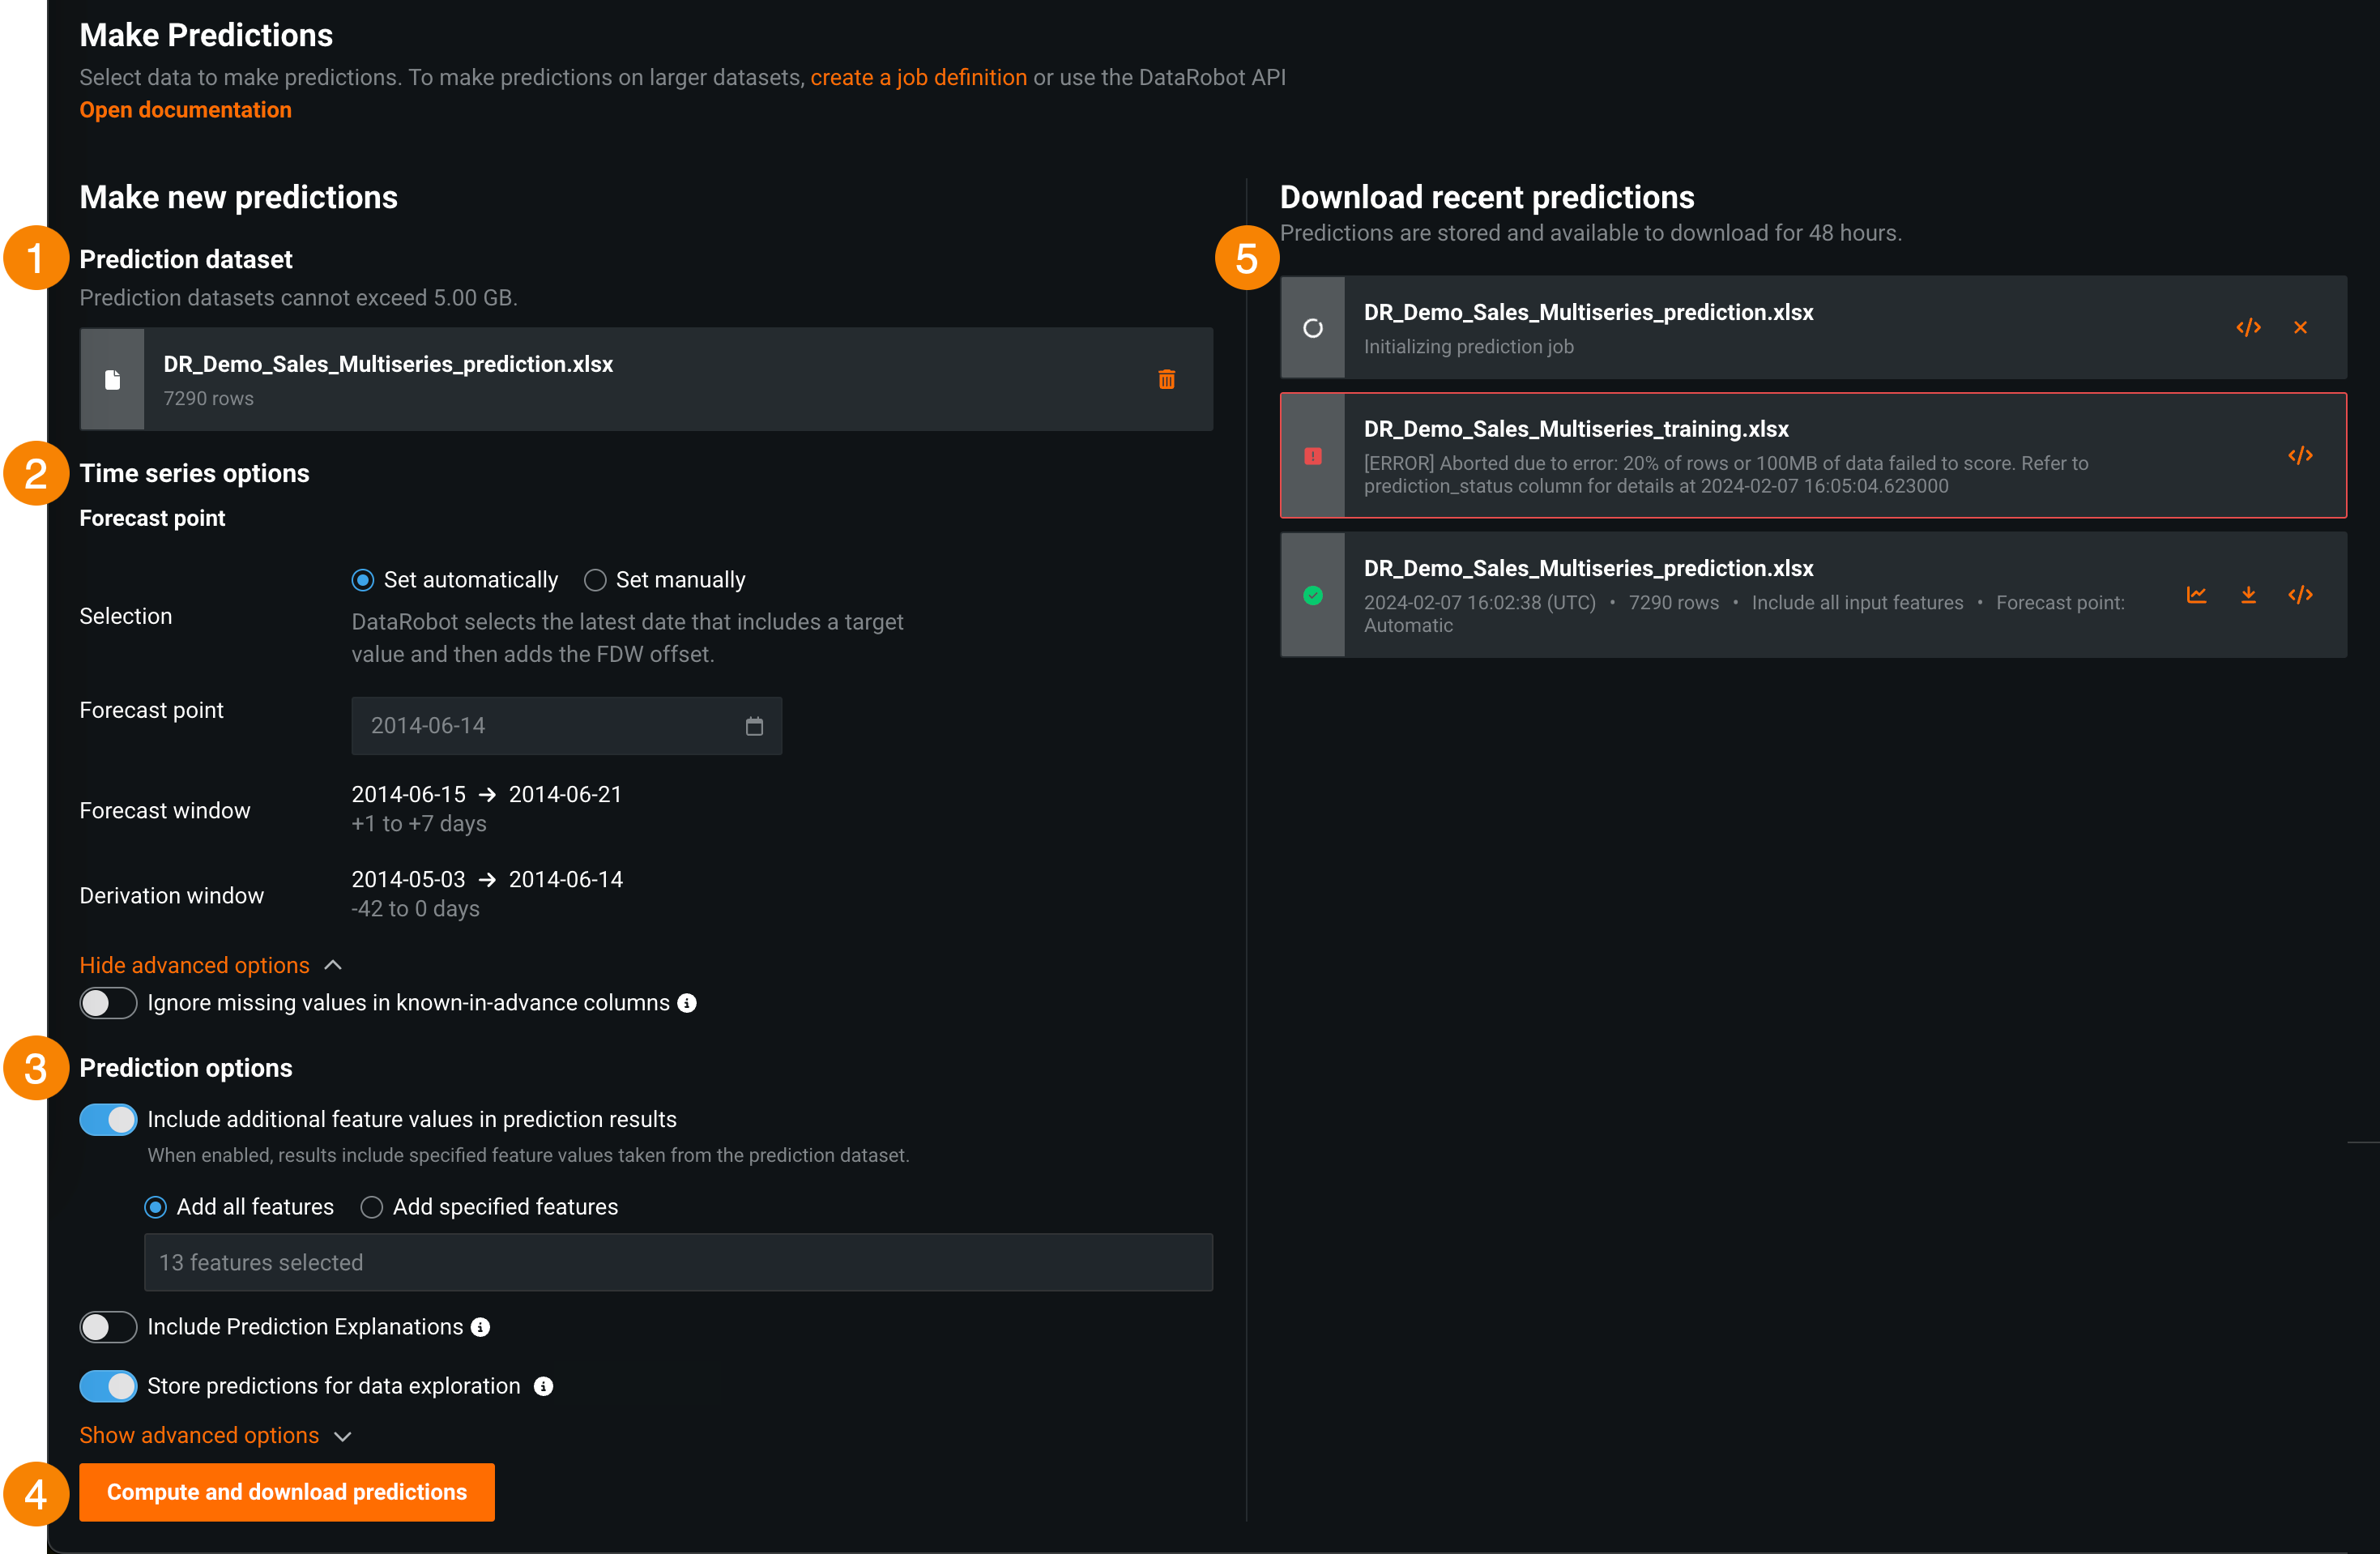Click Compute and download predictions button
The image size is (2380, 1554).
pos(287,1492)
